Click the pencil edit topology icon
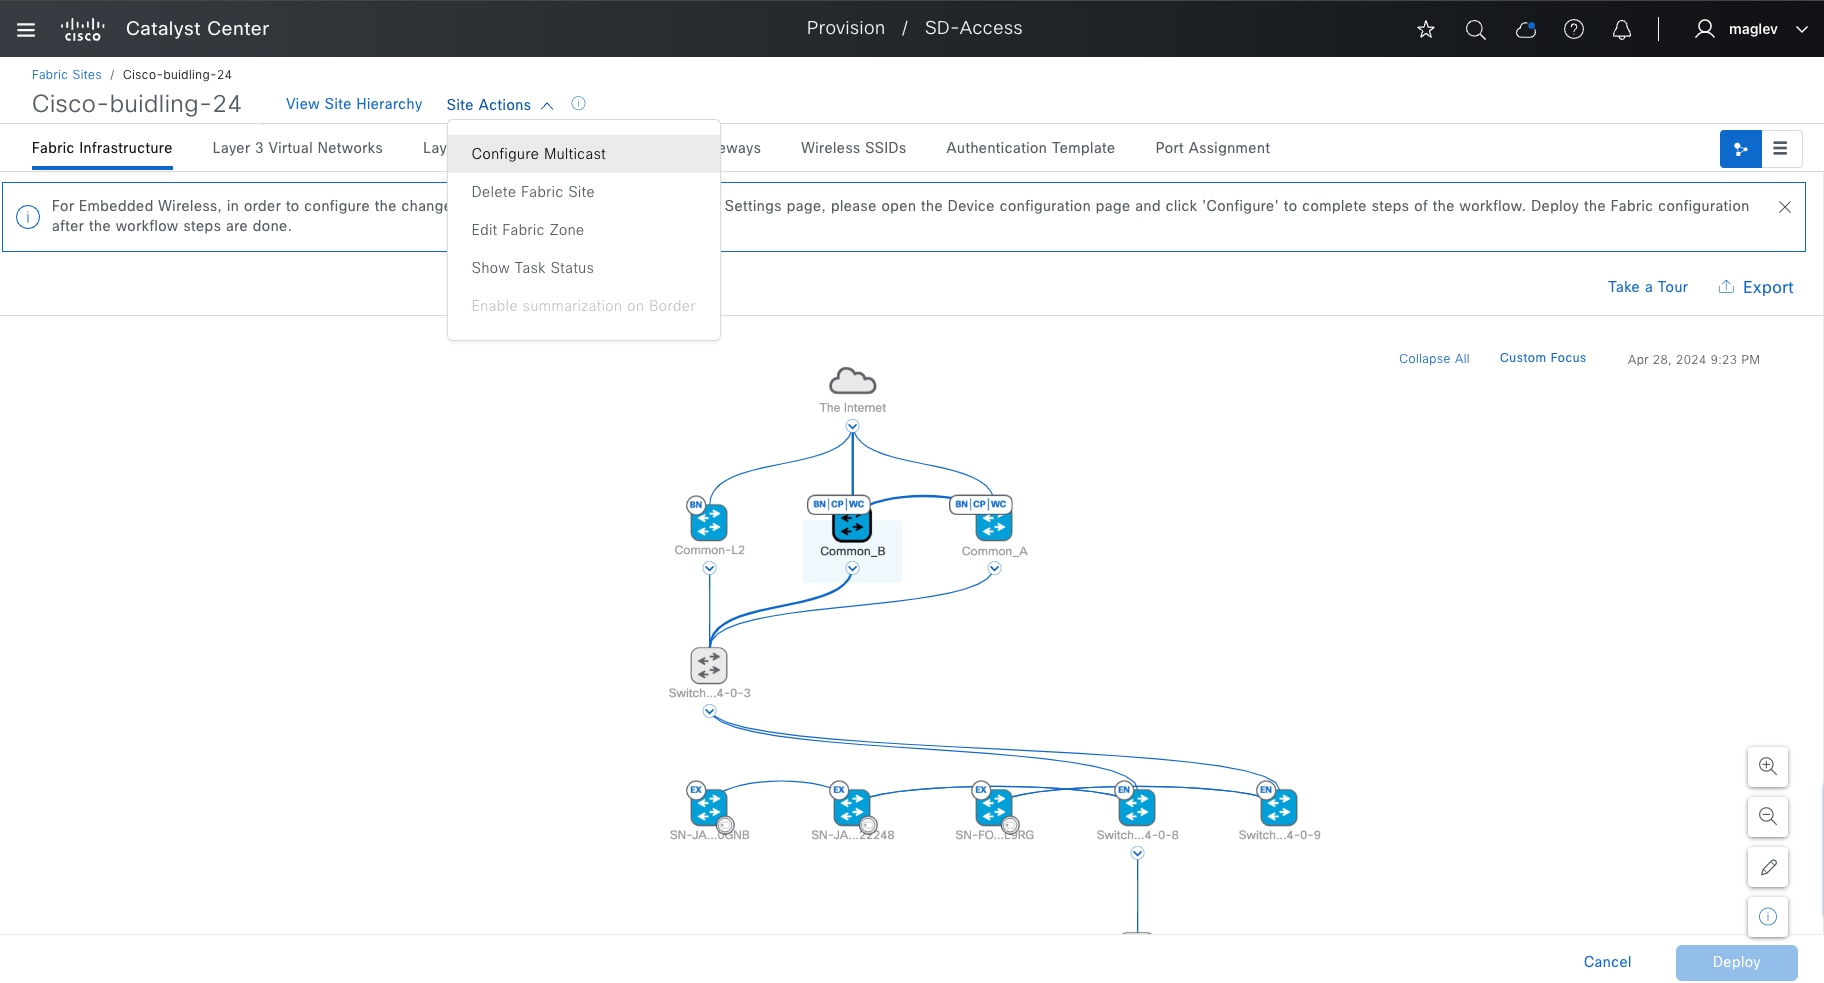1824x983 pixels. tap(1768, 866)
